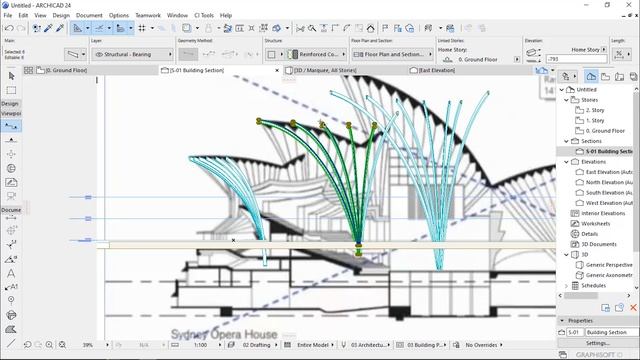
Task: Click the 0. Ground Floor home story arrow
Action: 517,60
